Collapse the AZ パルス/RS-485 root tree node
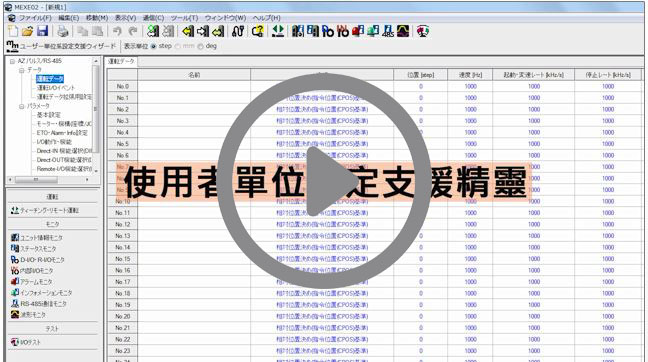This screenshot has width=648, height=362. point(12,61)
